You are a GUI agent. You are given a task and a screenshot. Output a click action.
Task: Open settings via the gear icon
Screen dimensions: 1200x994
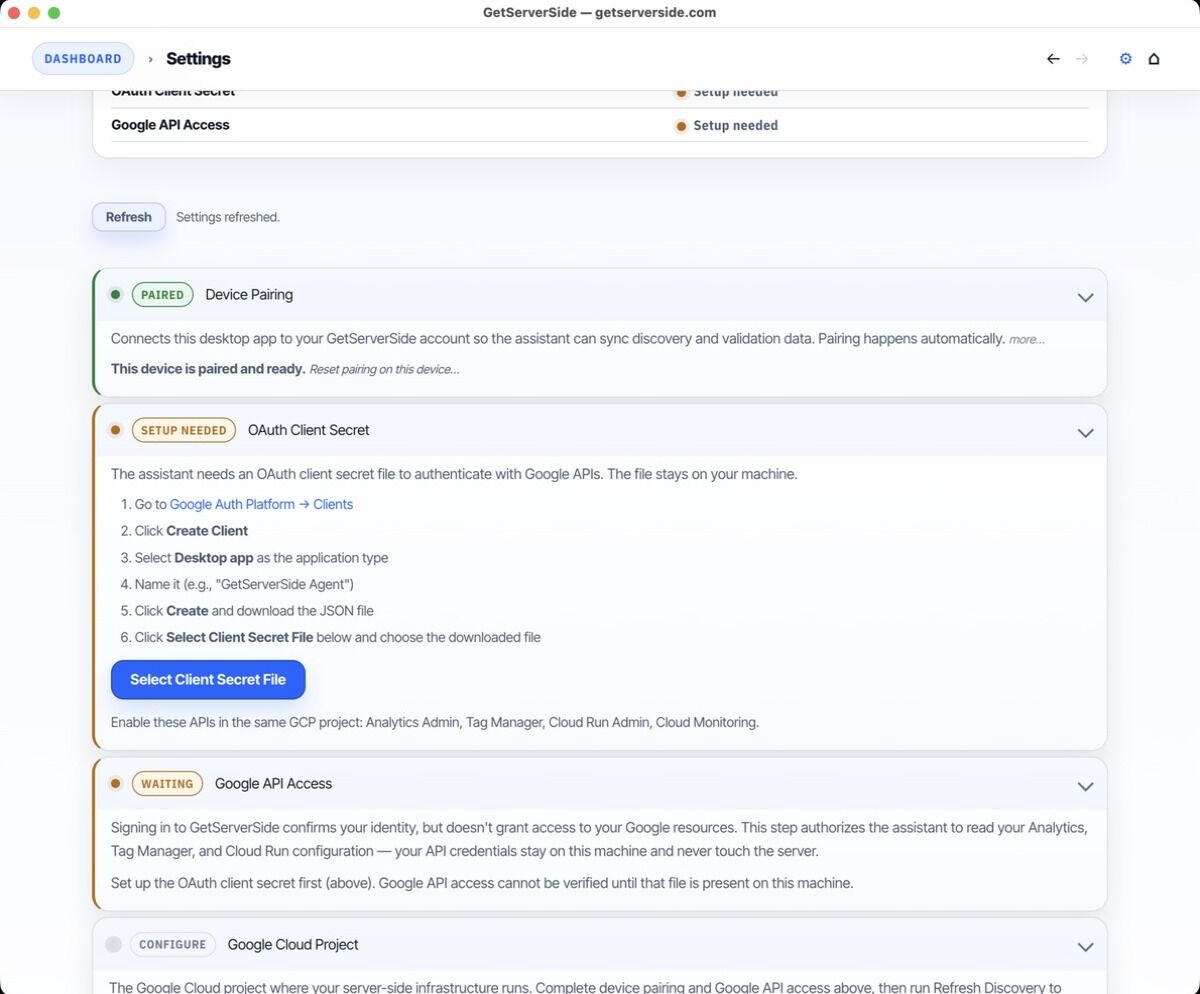[x=1125, y=59]
